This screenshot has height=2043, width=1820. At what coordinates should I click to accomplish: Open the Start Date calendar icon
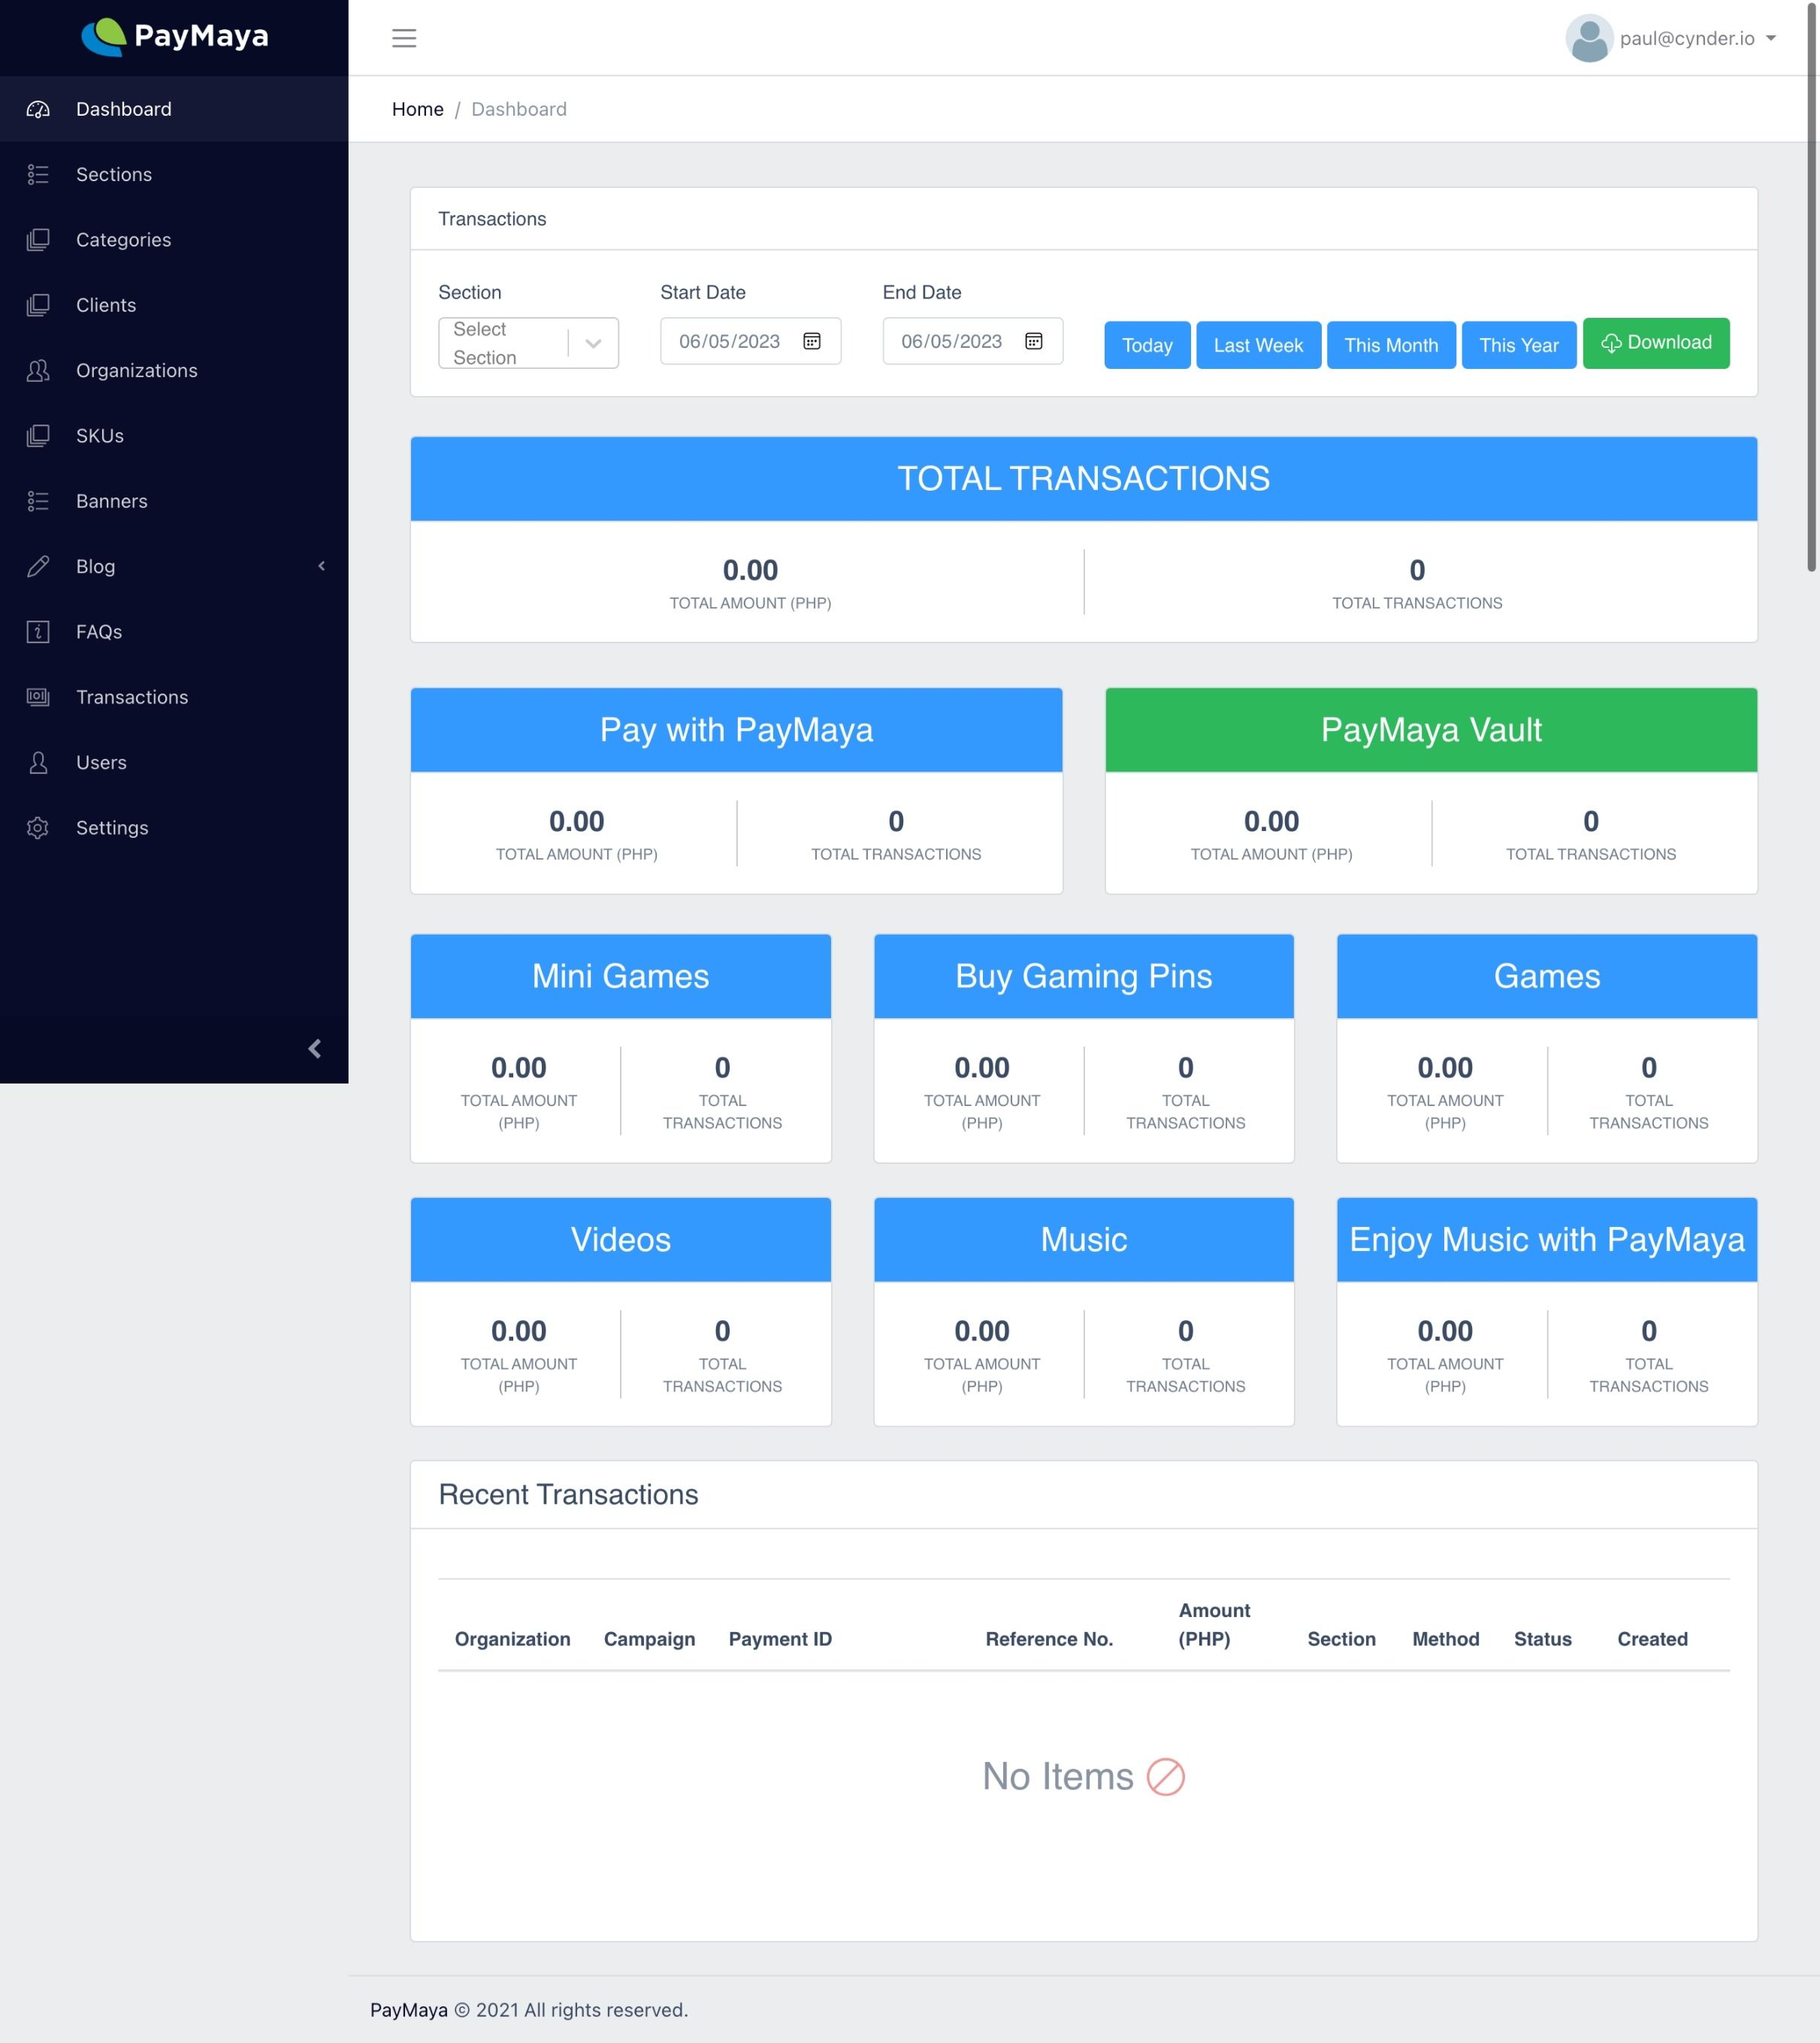click(x=812, y=341)
